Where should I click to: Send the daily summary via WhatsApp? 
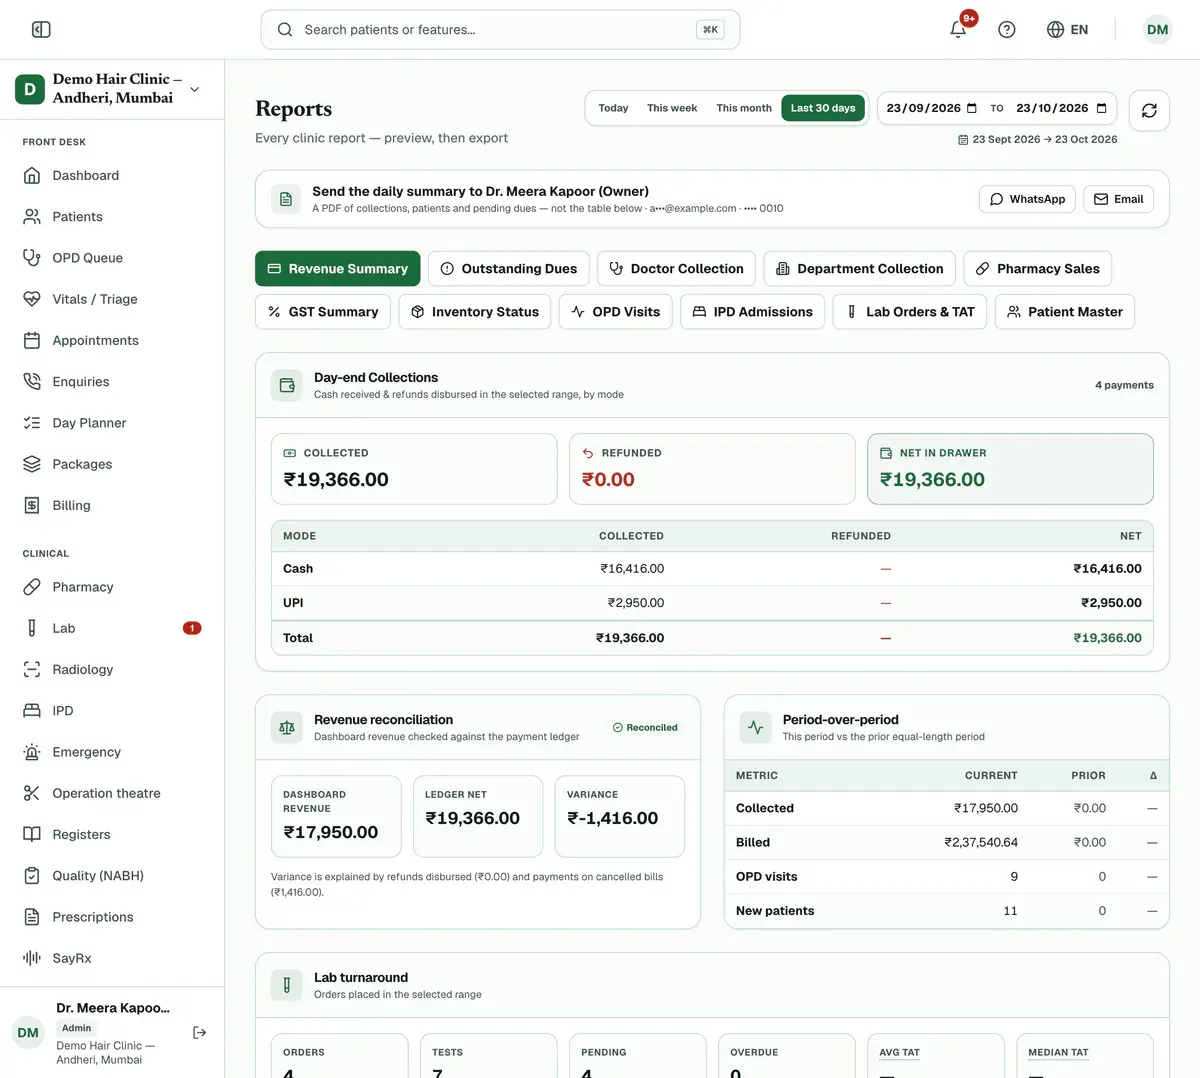click(1027, 199)
